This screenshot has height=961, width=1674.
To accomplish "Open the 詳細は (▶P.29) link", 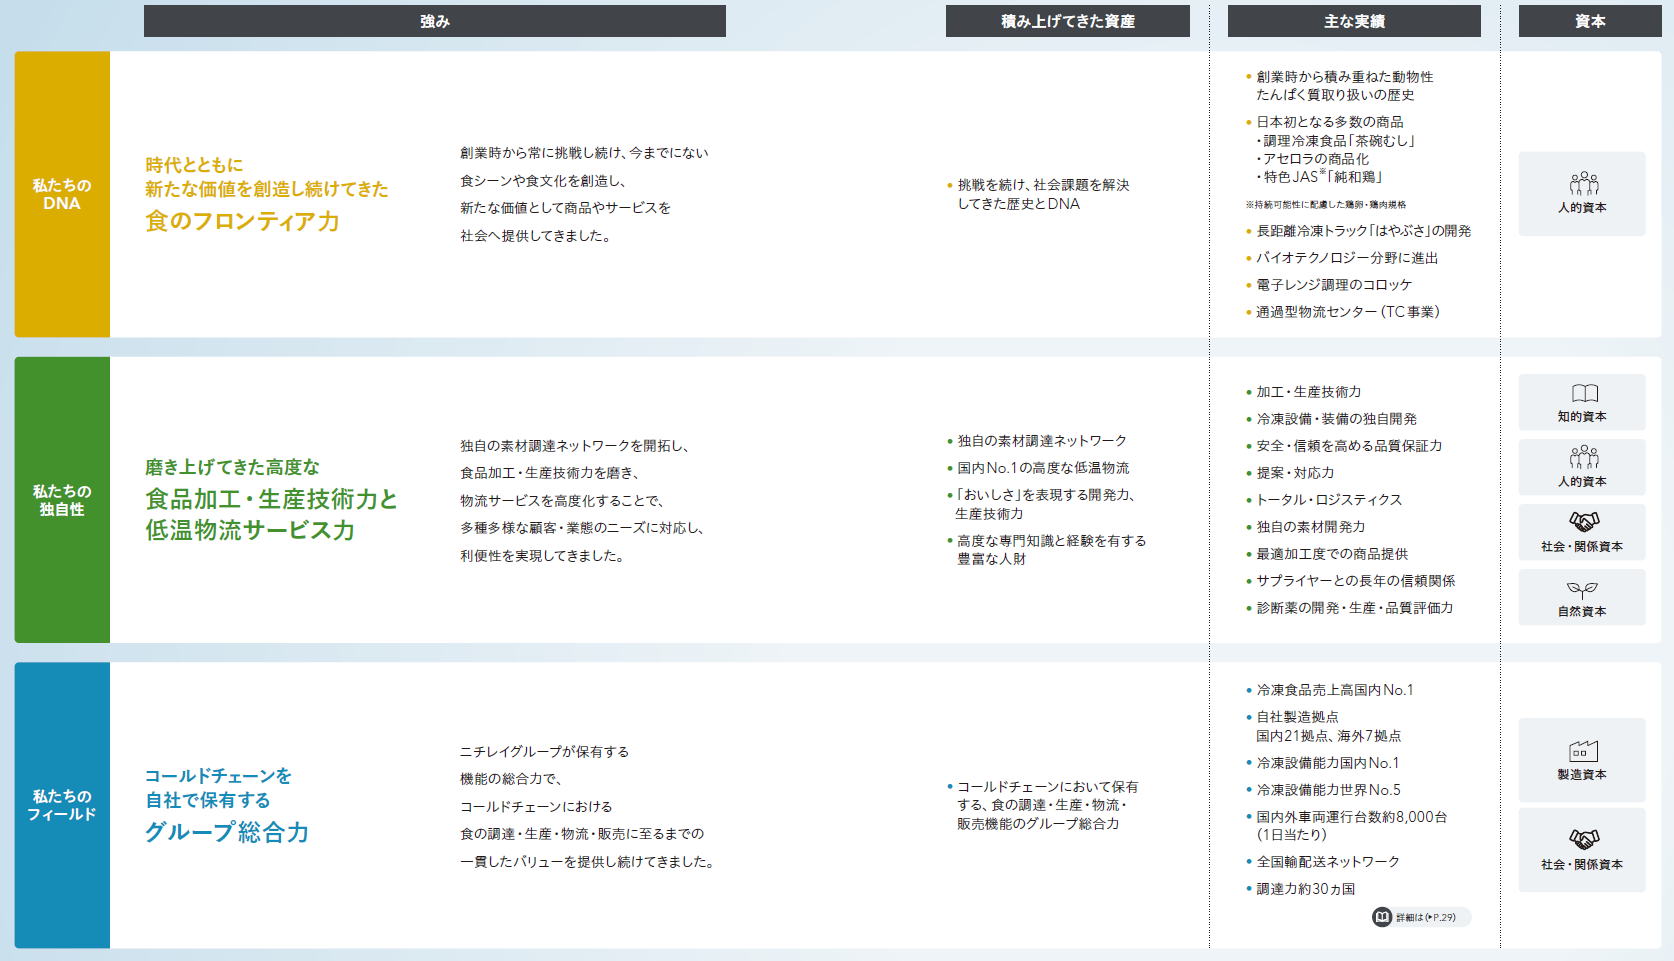I will [x=1421, y=917].
